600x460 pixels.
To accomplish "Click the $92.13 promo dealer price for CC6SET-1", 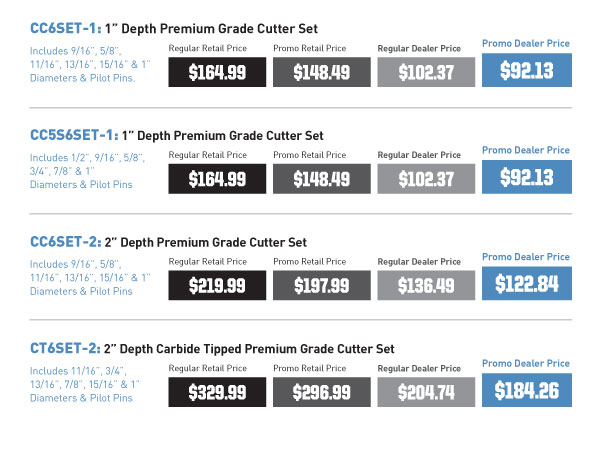I will [x=527, y=70].
